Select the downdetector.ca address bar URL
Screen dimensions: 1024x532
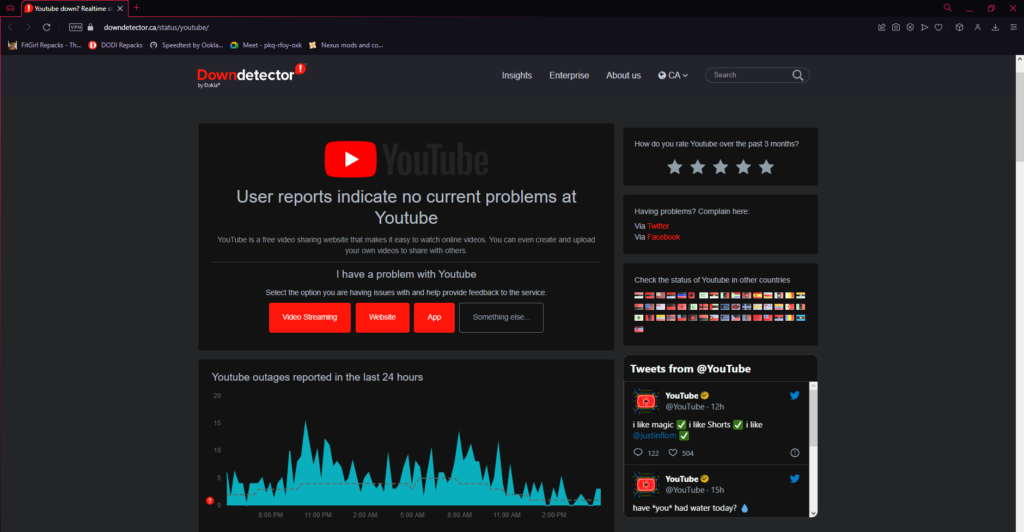156,27
